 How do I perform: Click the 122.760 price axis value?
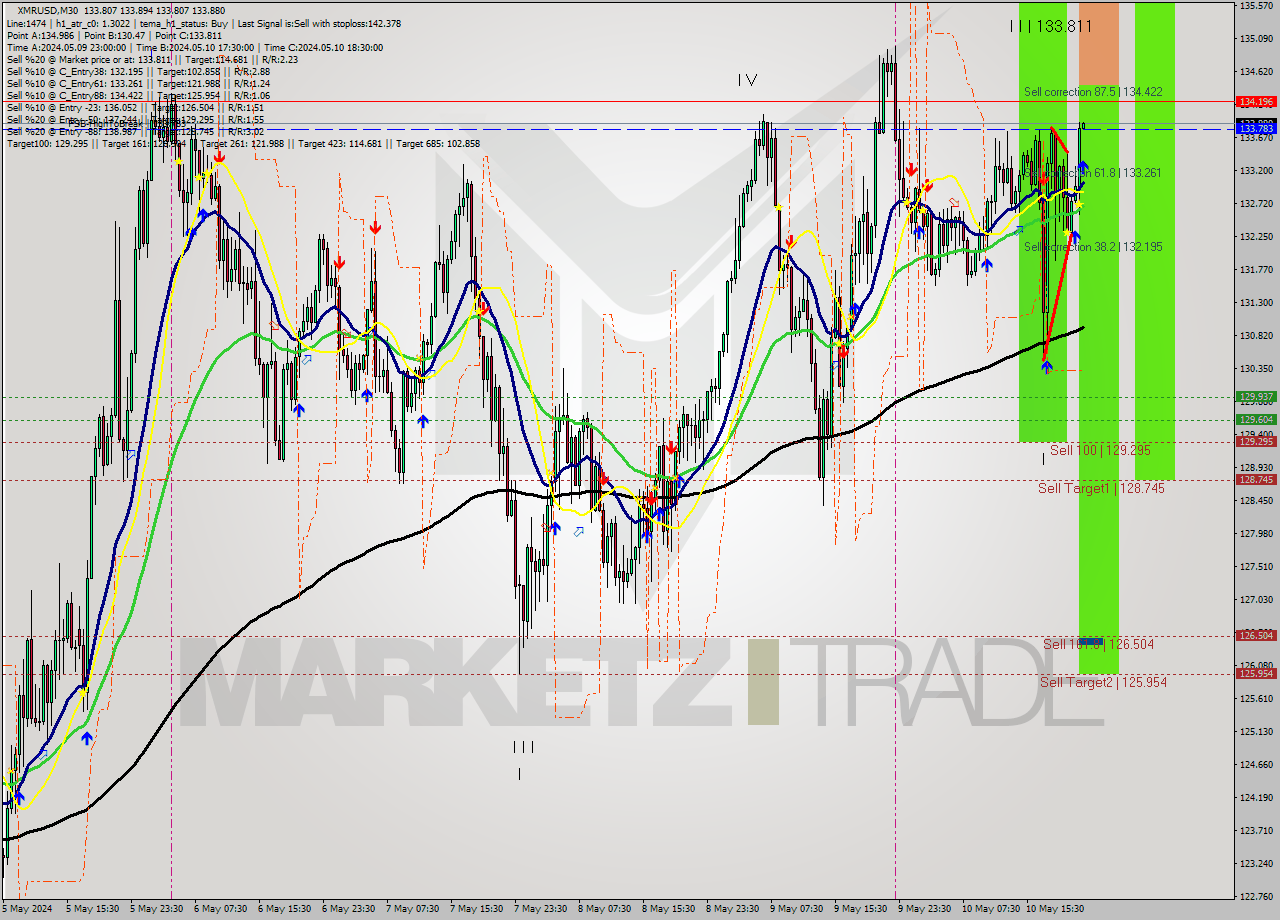[x=1256, y=897]
